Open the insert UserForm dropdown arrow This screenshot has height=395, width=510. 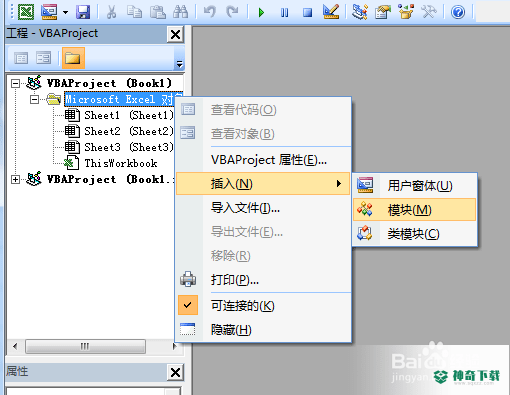[x=66, y=13]
